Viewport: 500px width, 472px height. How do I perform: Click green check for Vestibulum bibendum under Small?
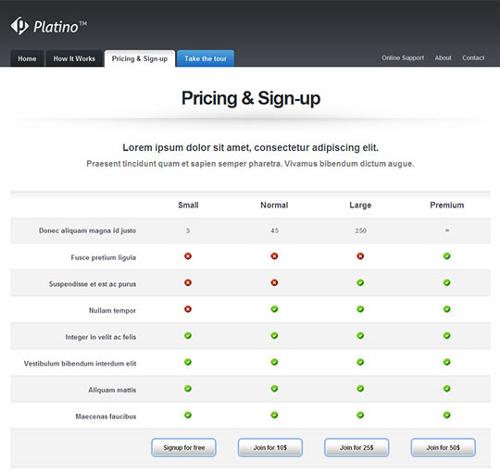click(x=188, y=362)
